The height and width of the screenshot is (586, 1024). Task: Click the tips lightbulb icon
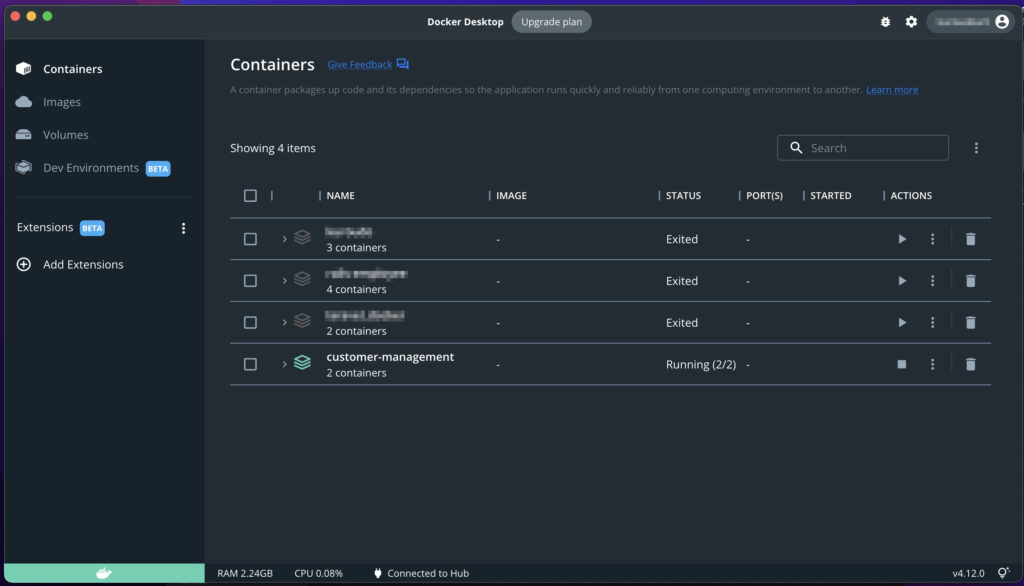tap(1004, 573)
